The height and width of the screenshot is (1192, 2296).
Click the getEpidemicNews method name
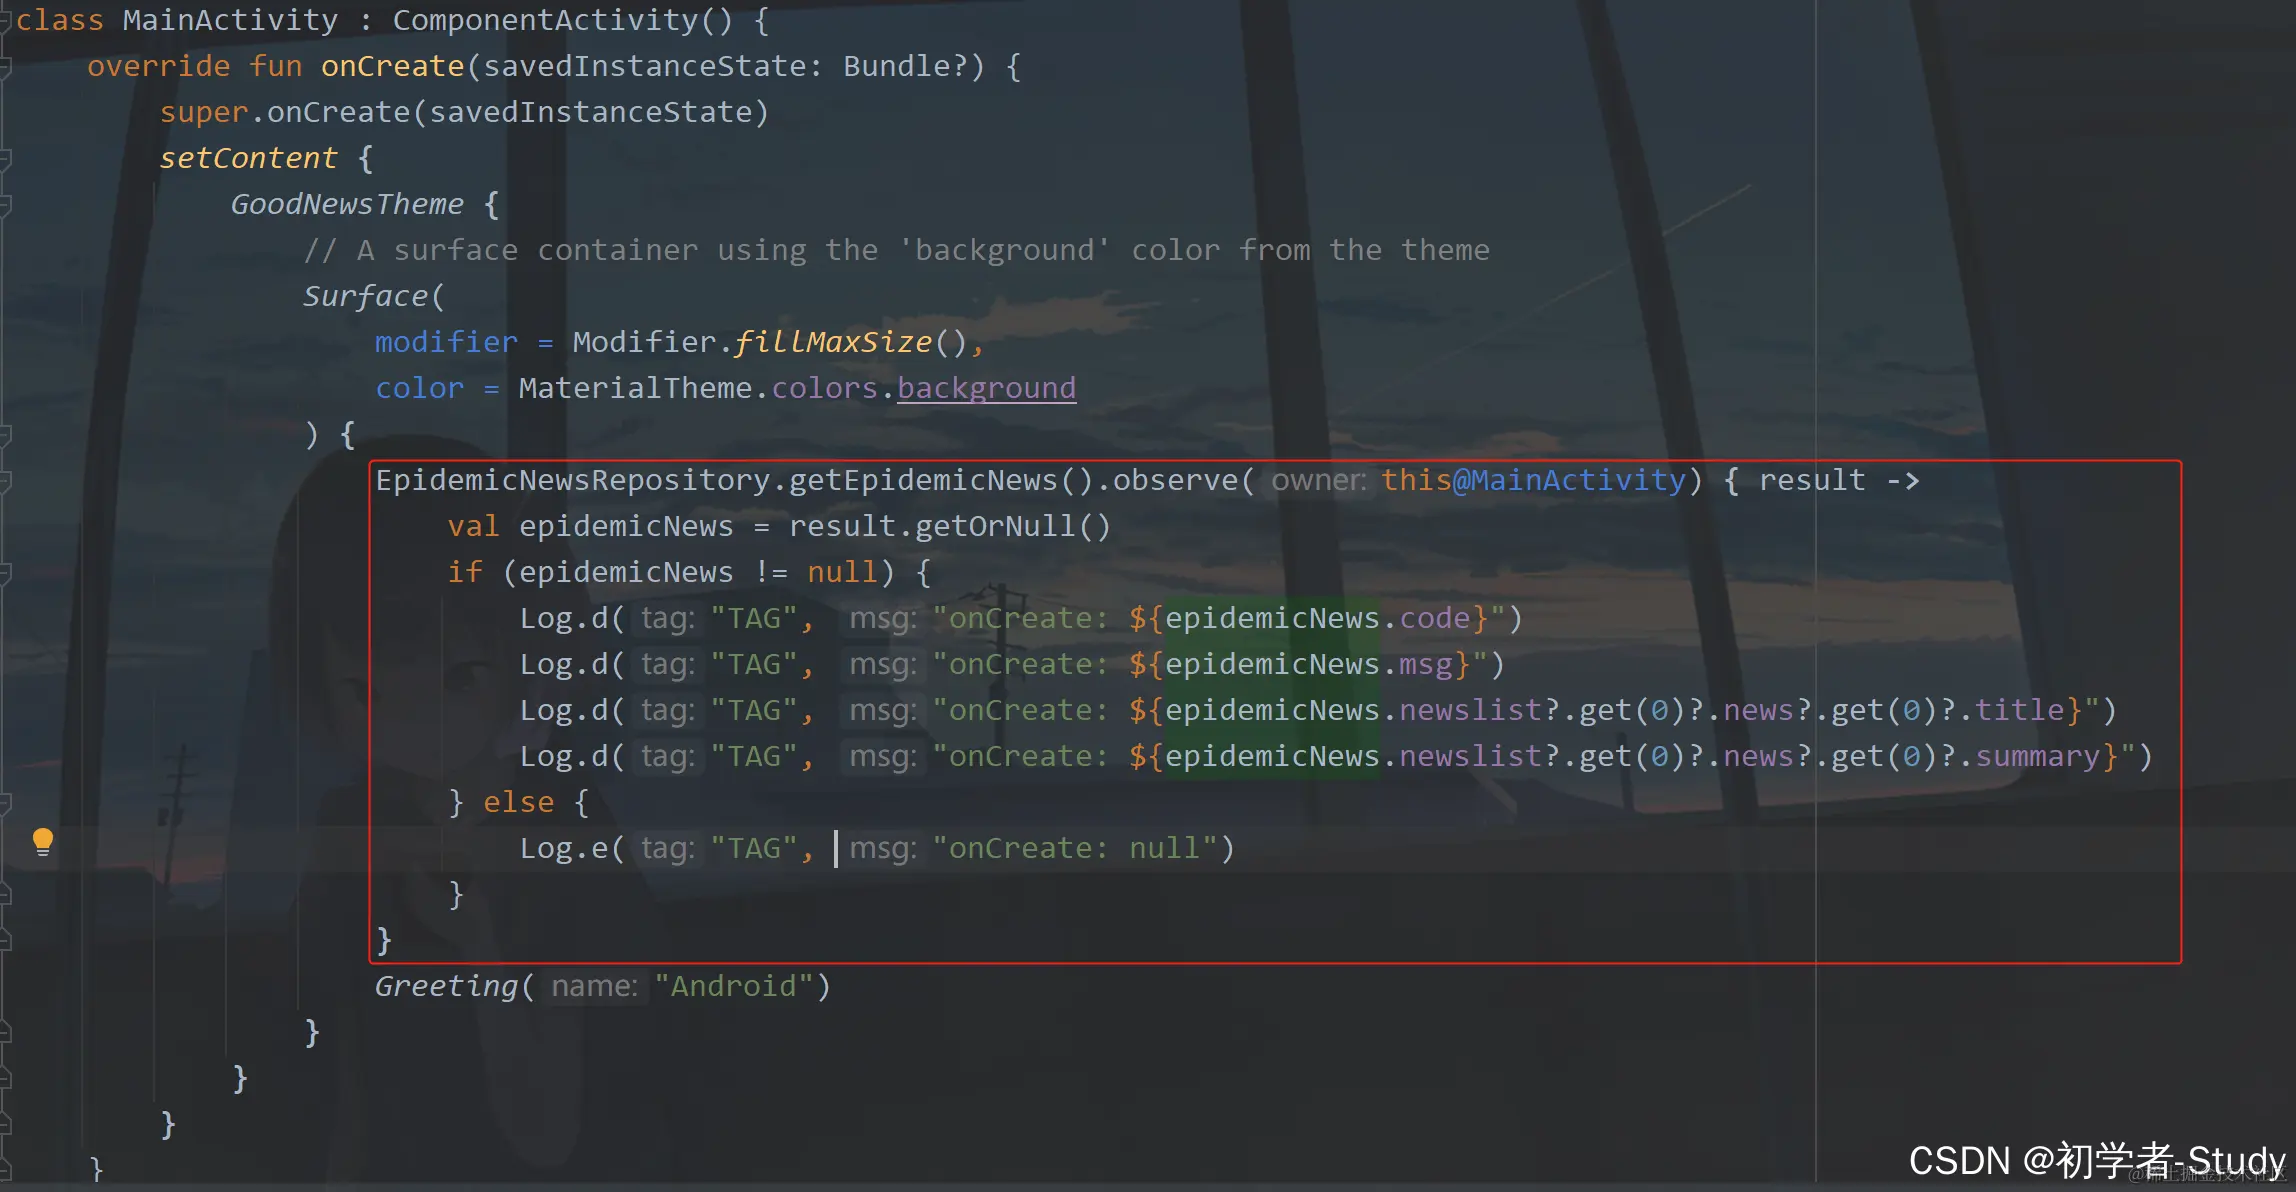coord(922,480)
